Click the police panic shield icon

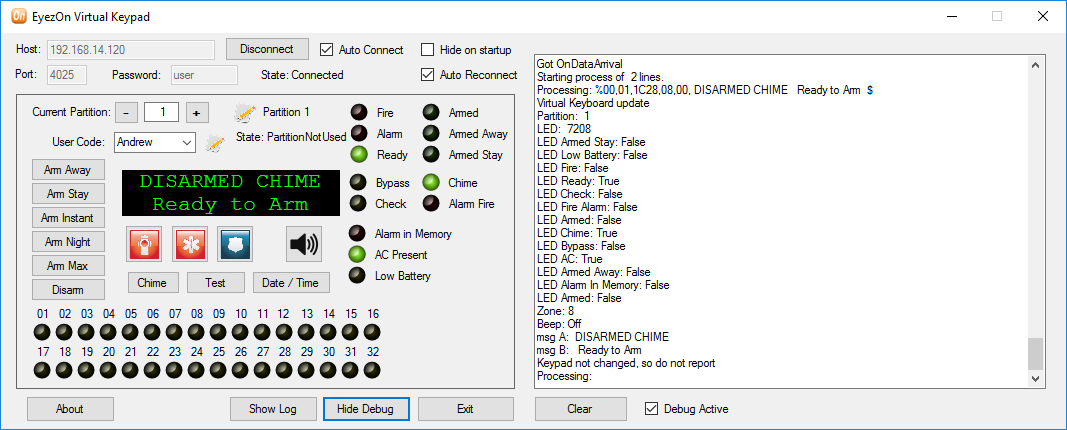pos(235,244)
